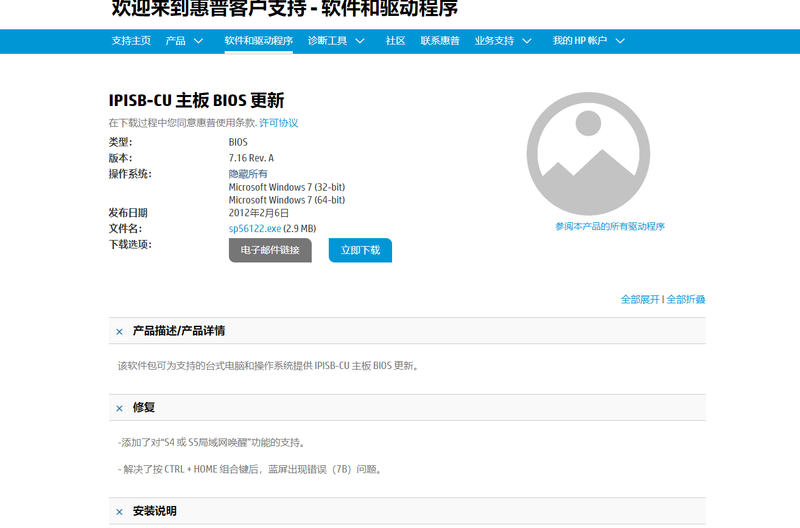Download file sp56122.exe link
The width and height of the screenshot is (800, 528).
[255, 229]
